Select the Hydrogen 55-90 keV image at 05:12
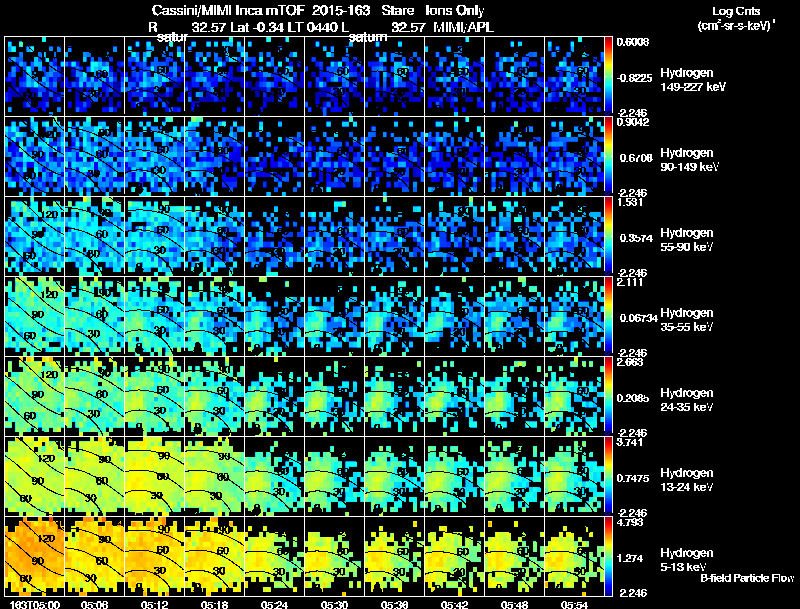800x609 pixels. [x=155, y=236]
